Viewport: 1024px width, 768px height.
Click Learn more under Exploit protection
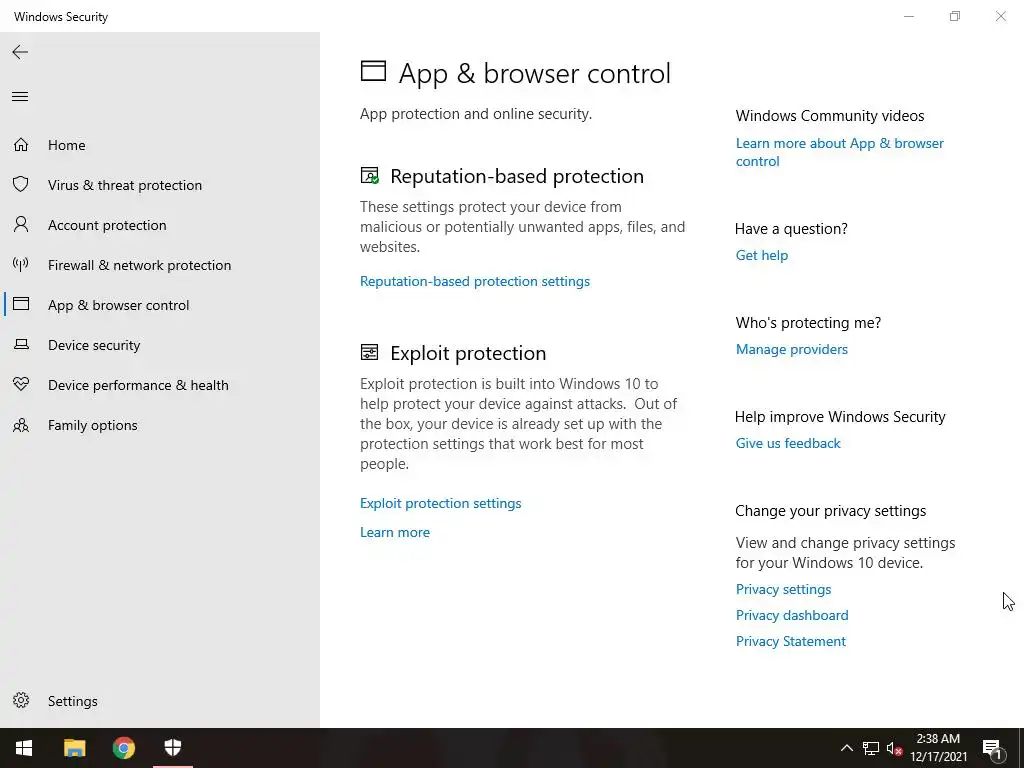pyautogui.click(x=395, y=532)
